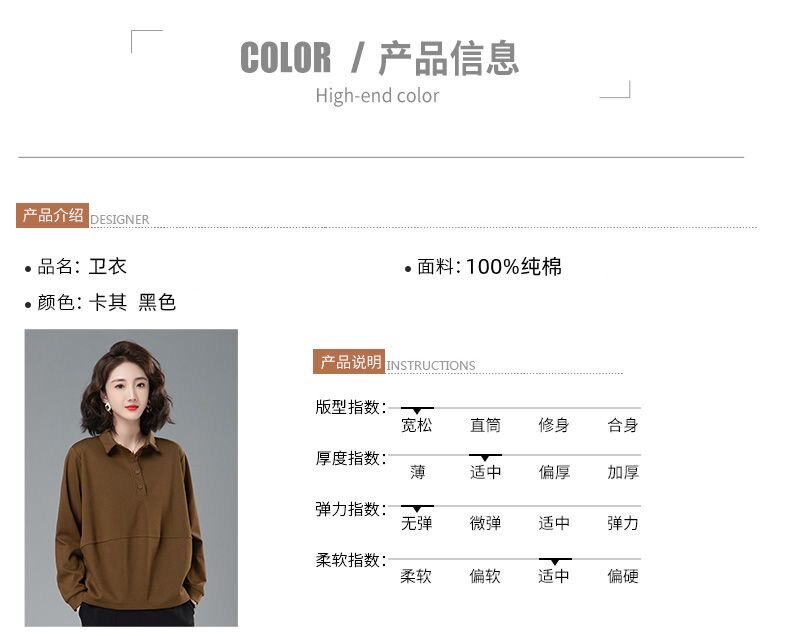790x636 pixels.
Task: Click the 适中 softness indicator marker
Action: 555,561
